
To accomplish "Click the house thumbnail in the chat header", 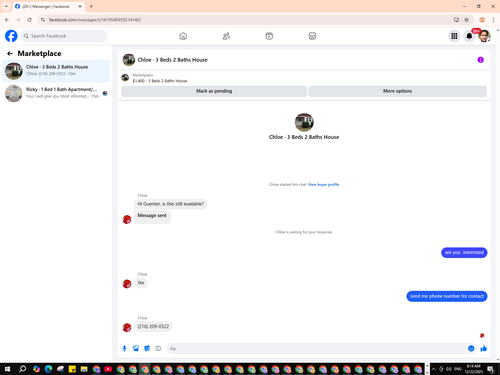I will [129, 60].
